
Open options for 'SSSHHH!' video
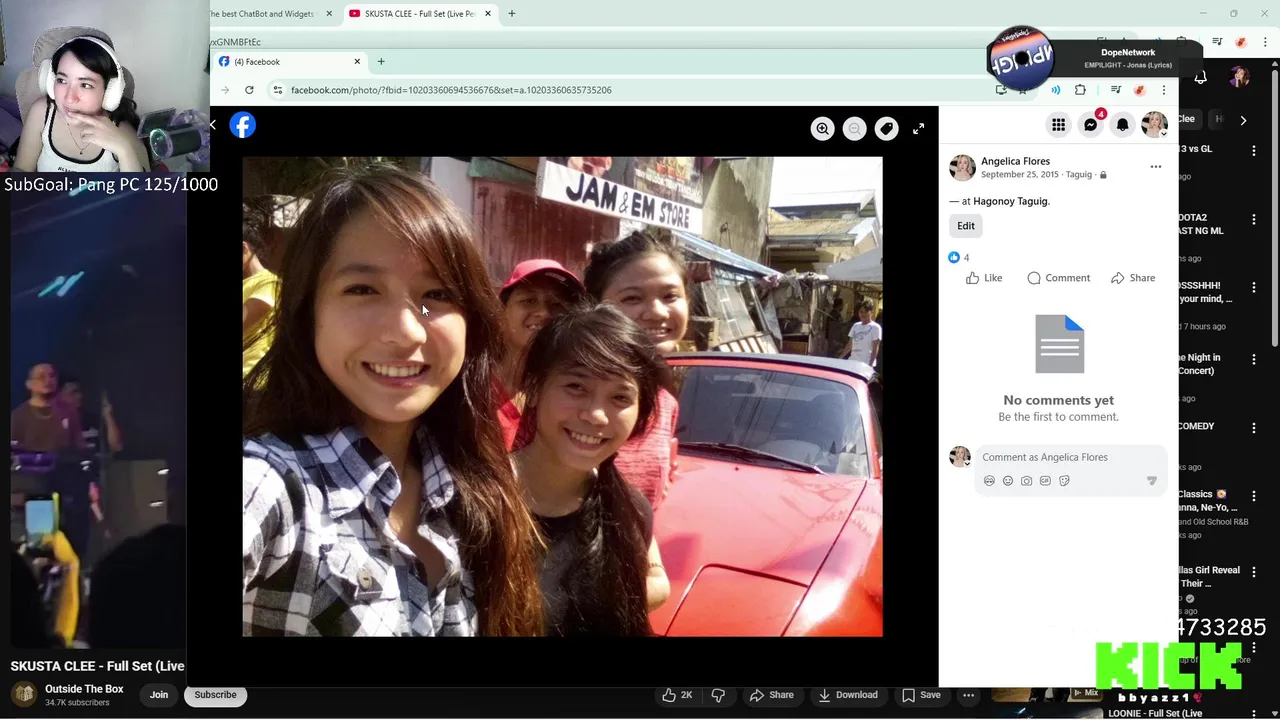coord(1254,288)
